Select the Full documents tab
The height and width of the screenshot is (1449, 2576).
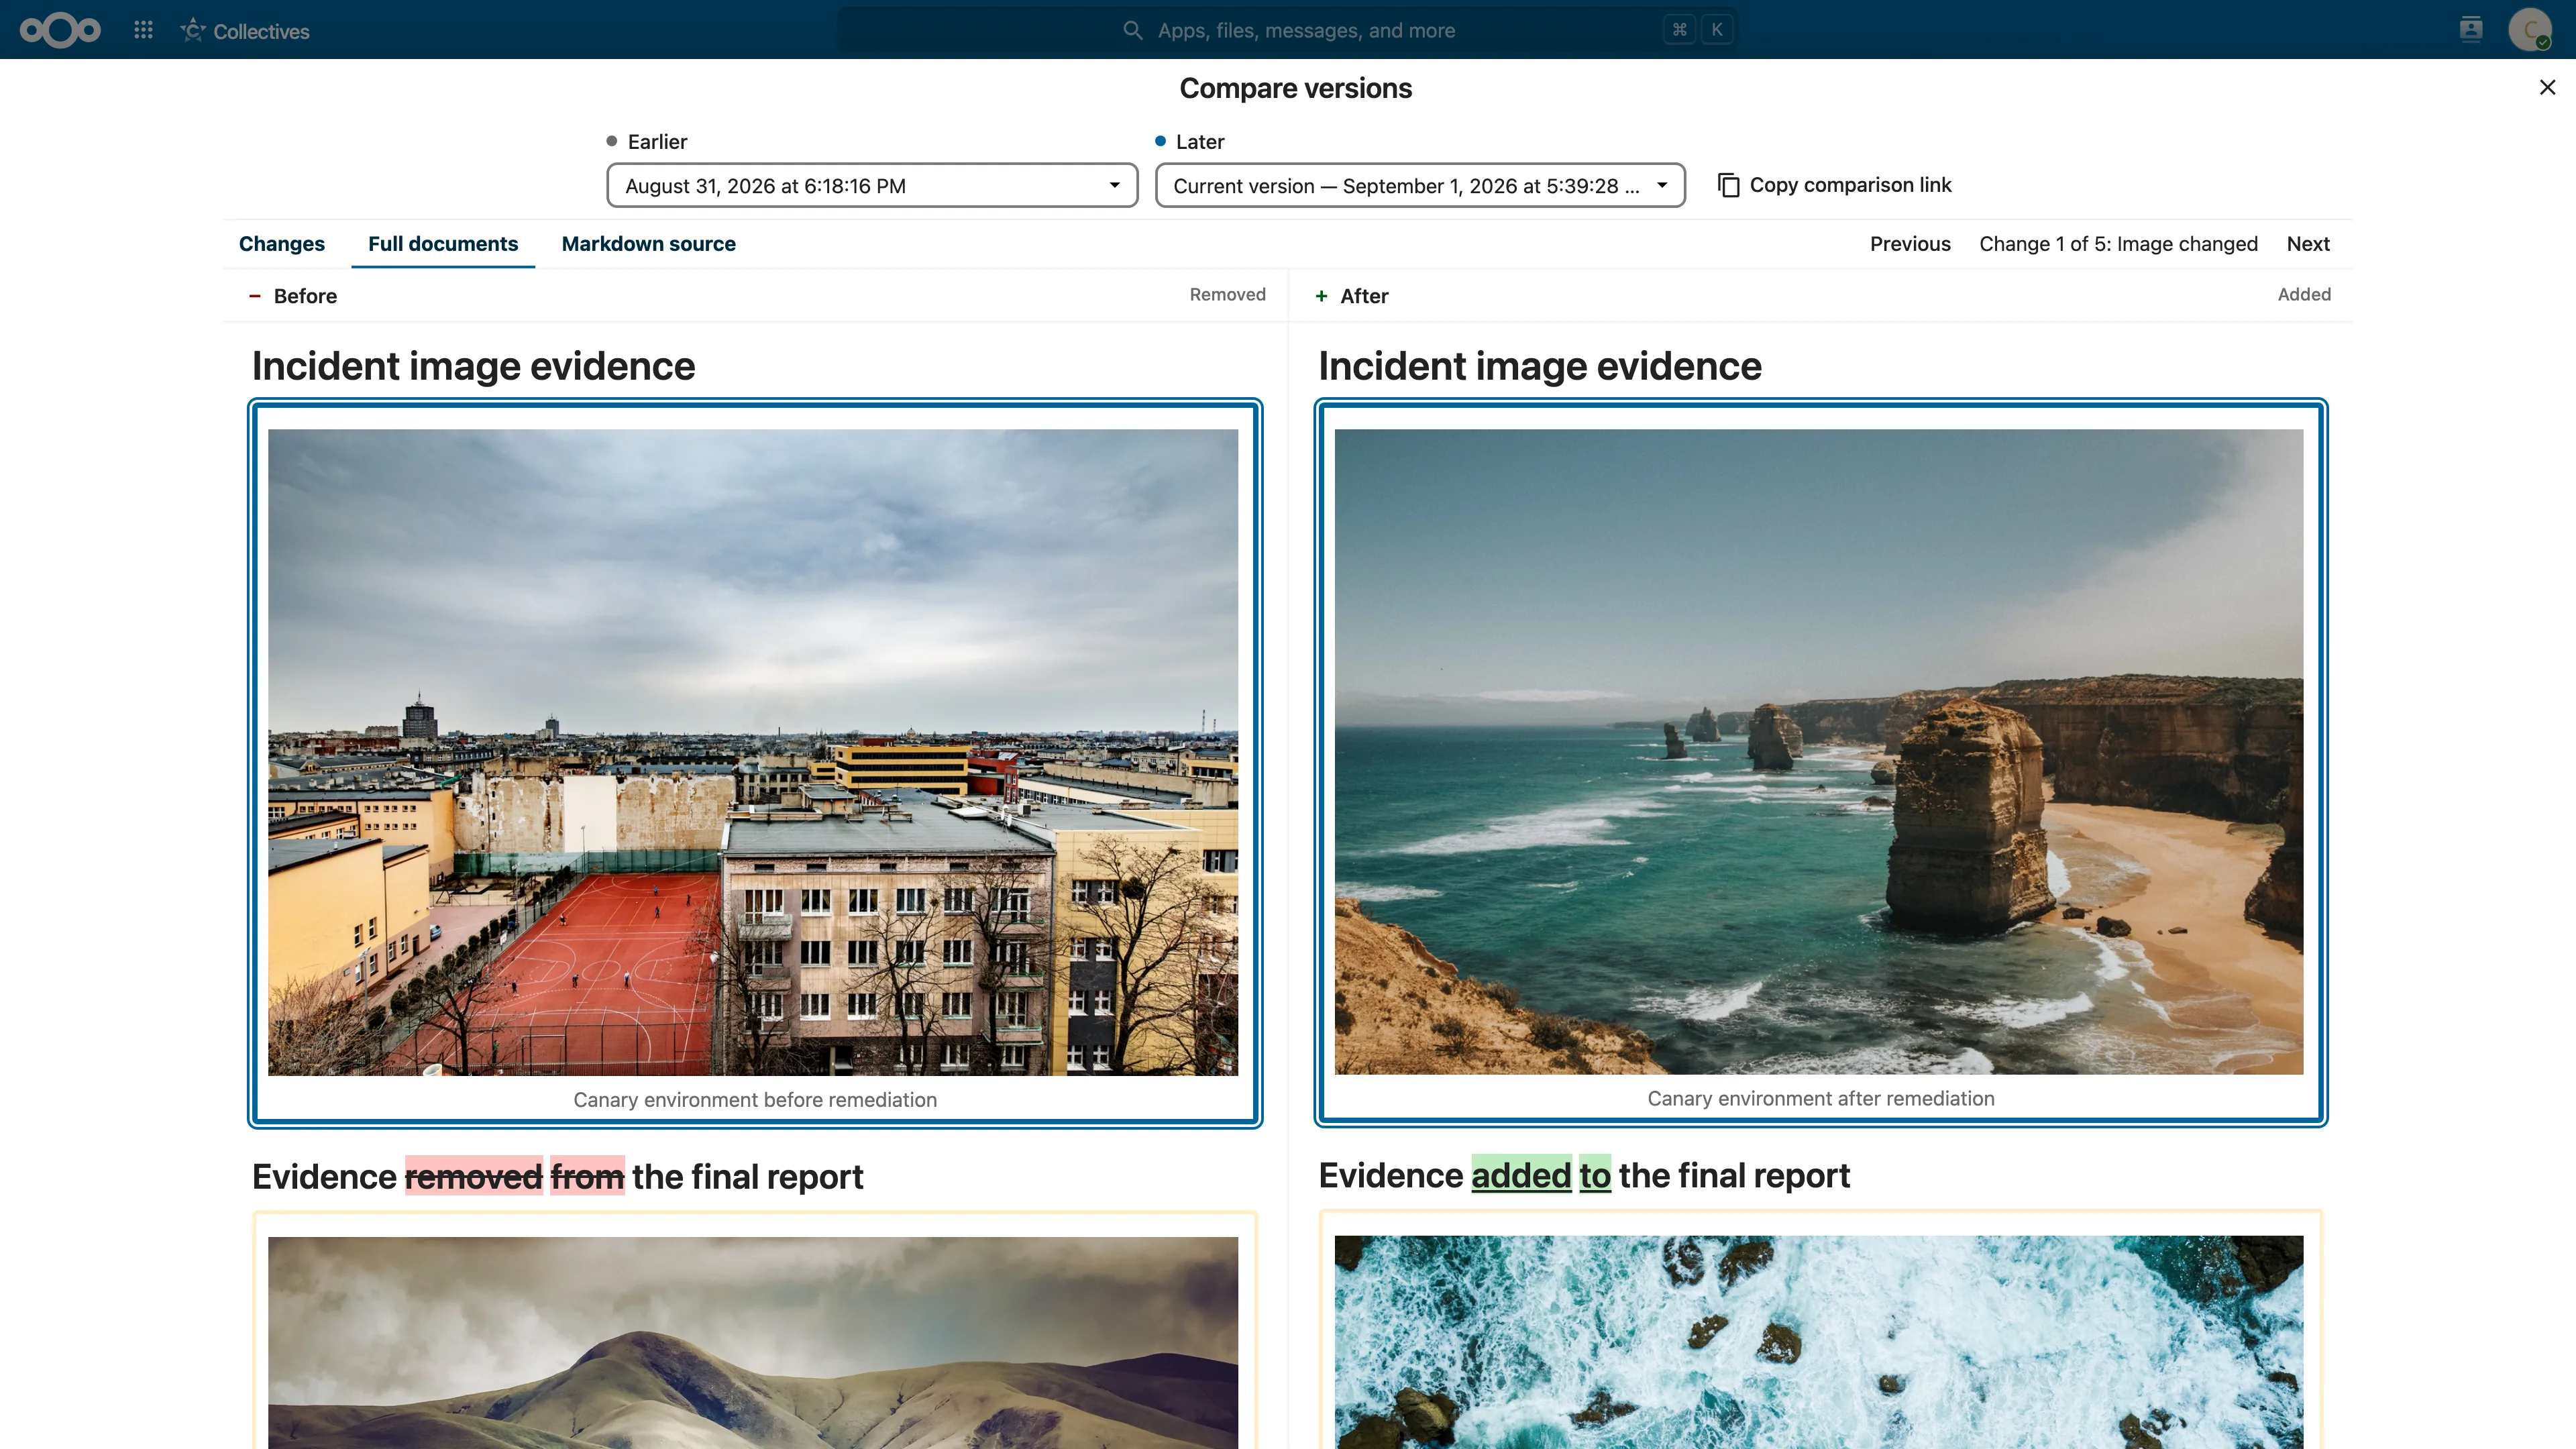[x=443, y=244]
